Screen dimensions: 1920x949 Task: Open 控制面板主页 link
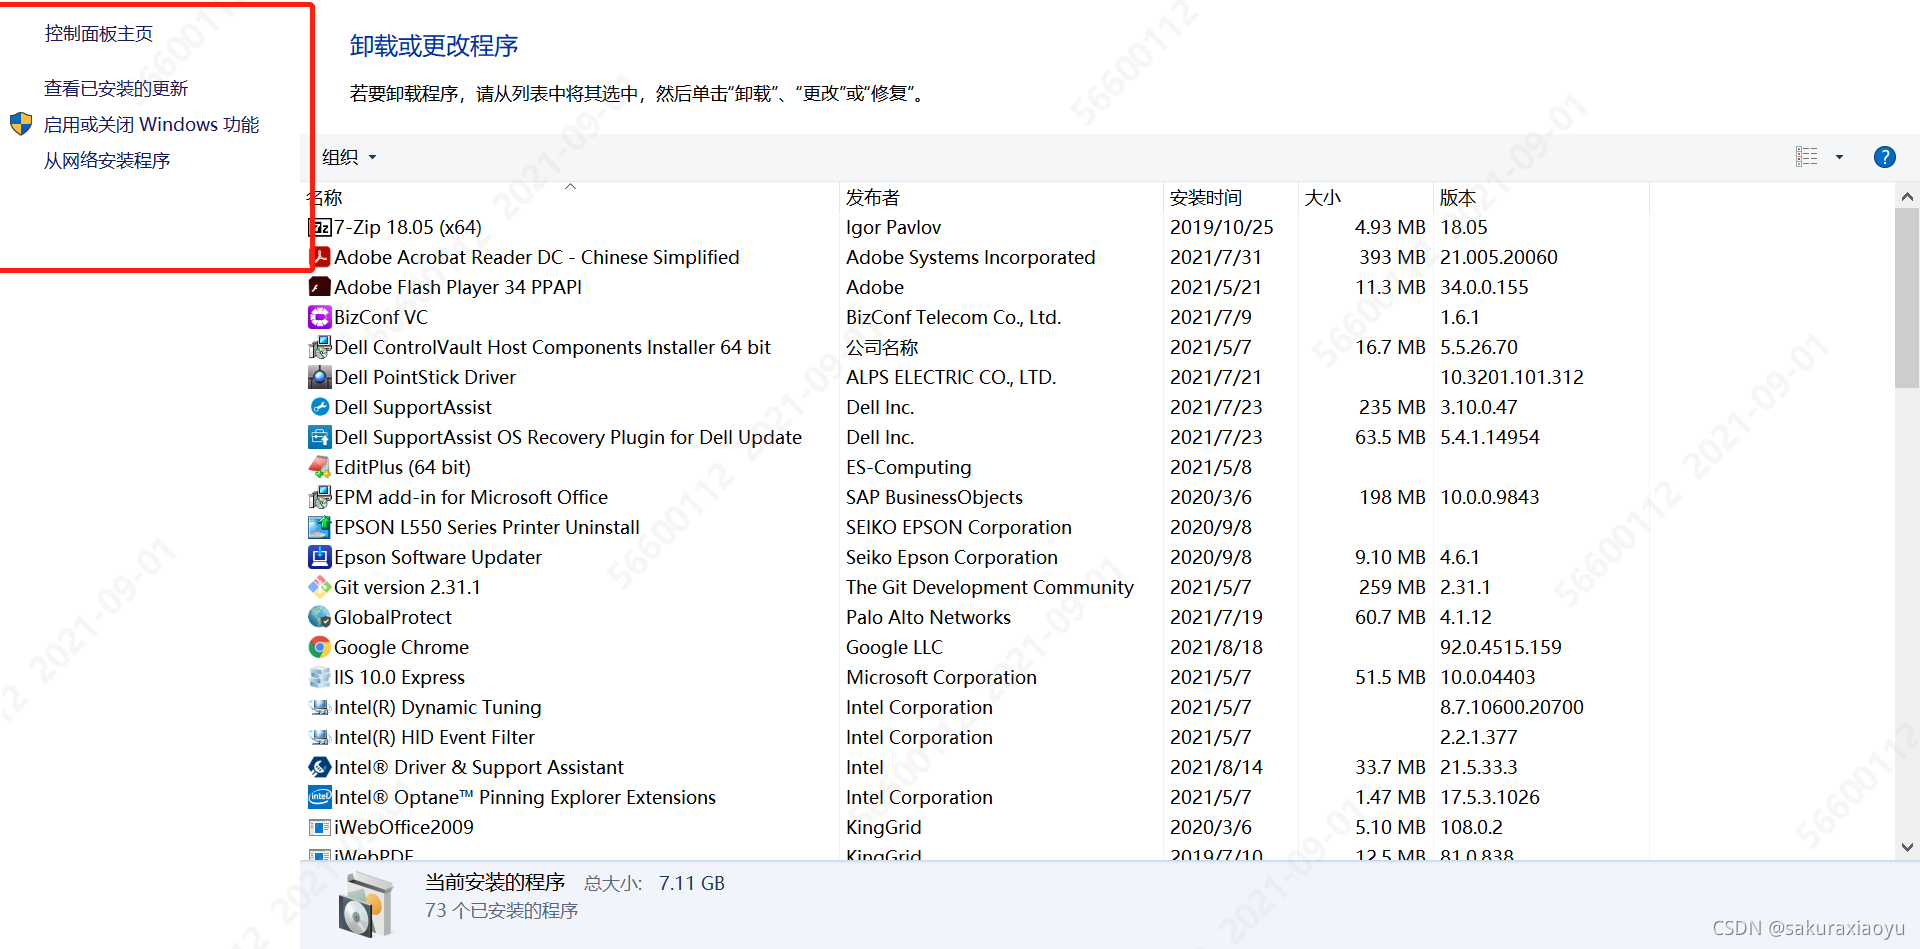[99, 34]
